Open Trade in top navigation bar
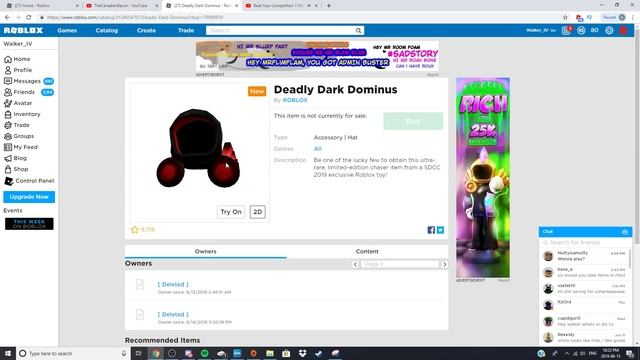This screenshot has height=360, width=640. click(186, 31)
